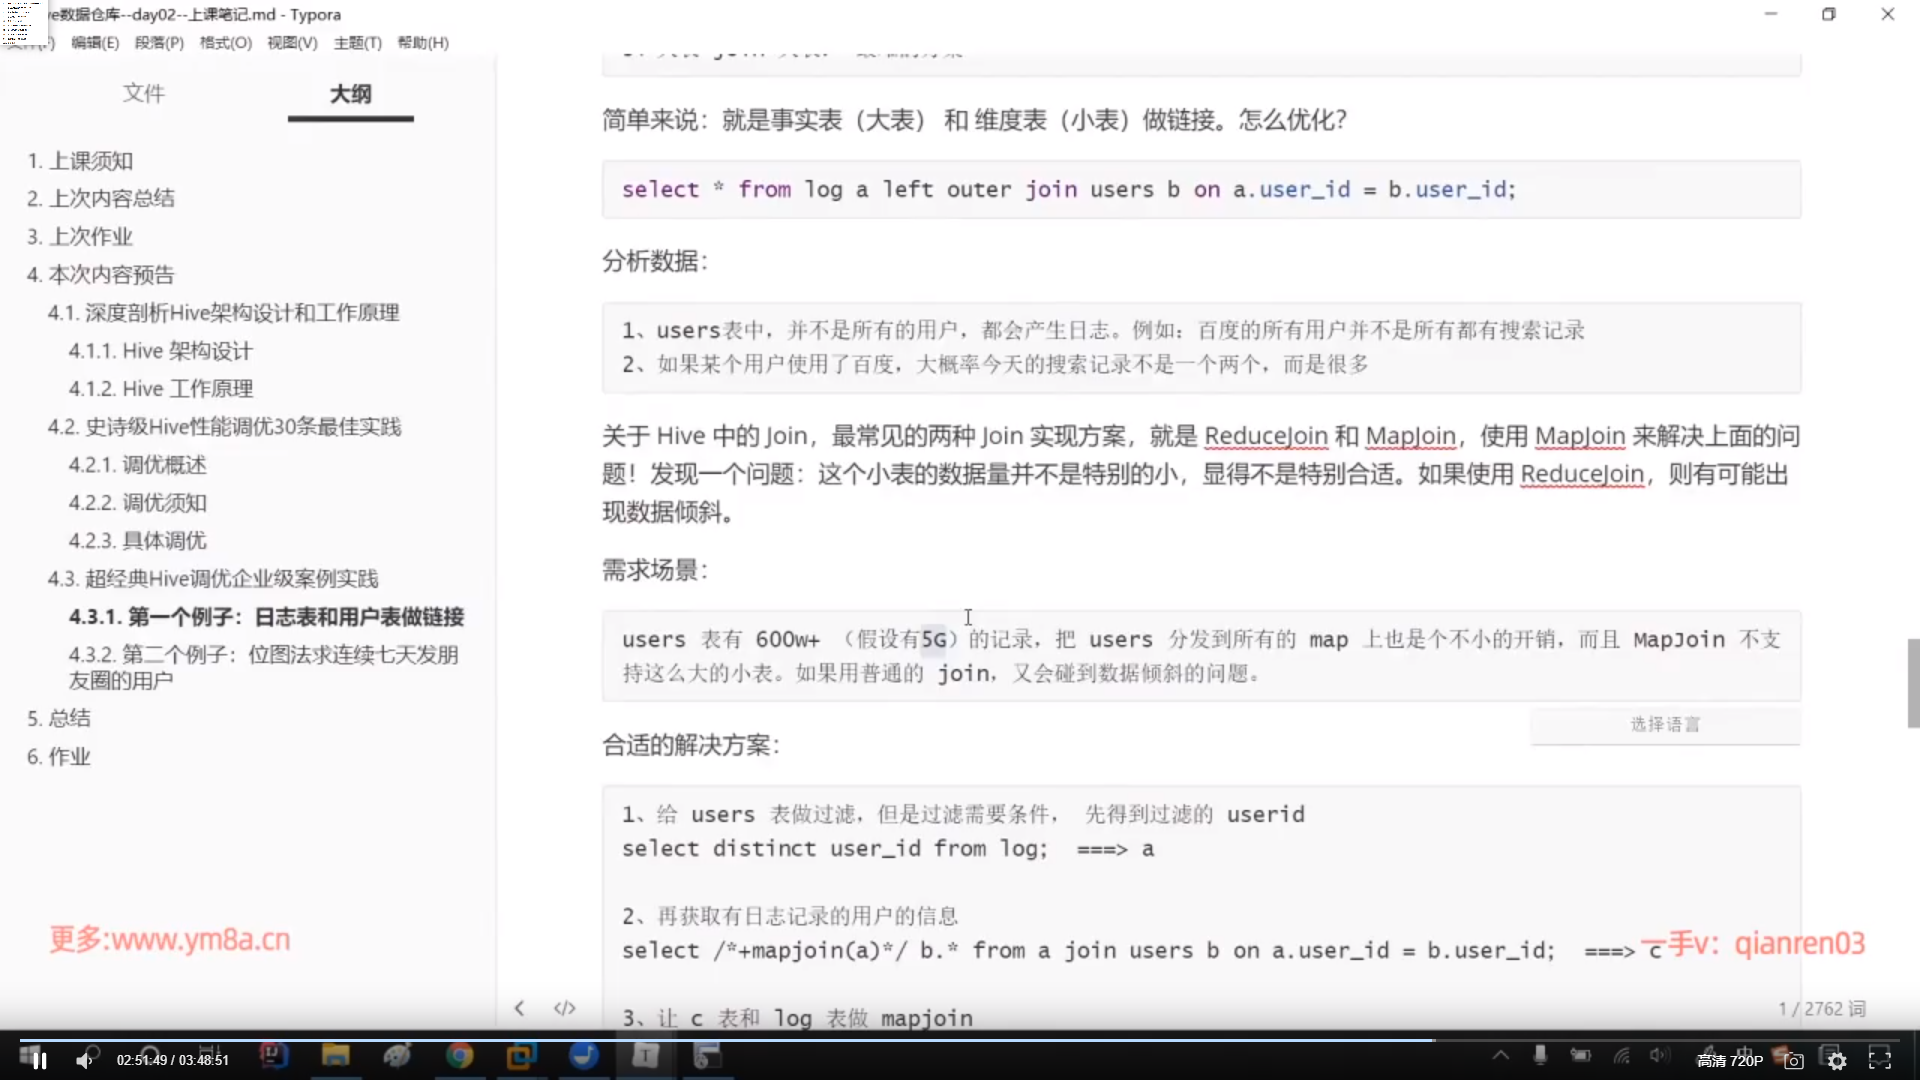The height and width of the screenshot is (1080, 1920).
Task: Seek using the video progress bar
Action: [960, 1040]
